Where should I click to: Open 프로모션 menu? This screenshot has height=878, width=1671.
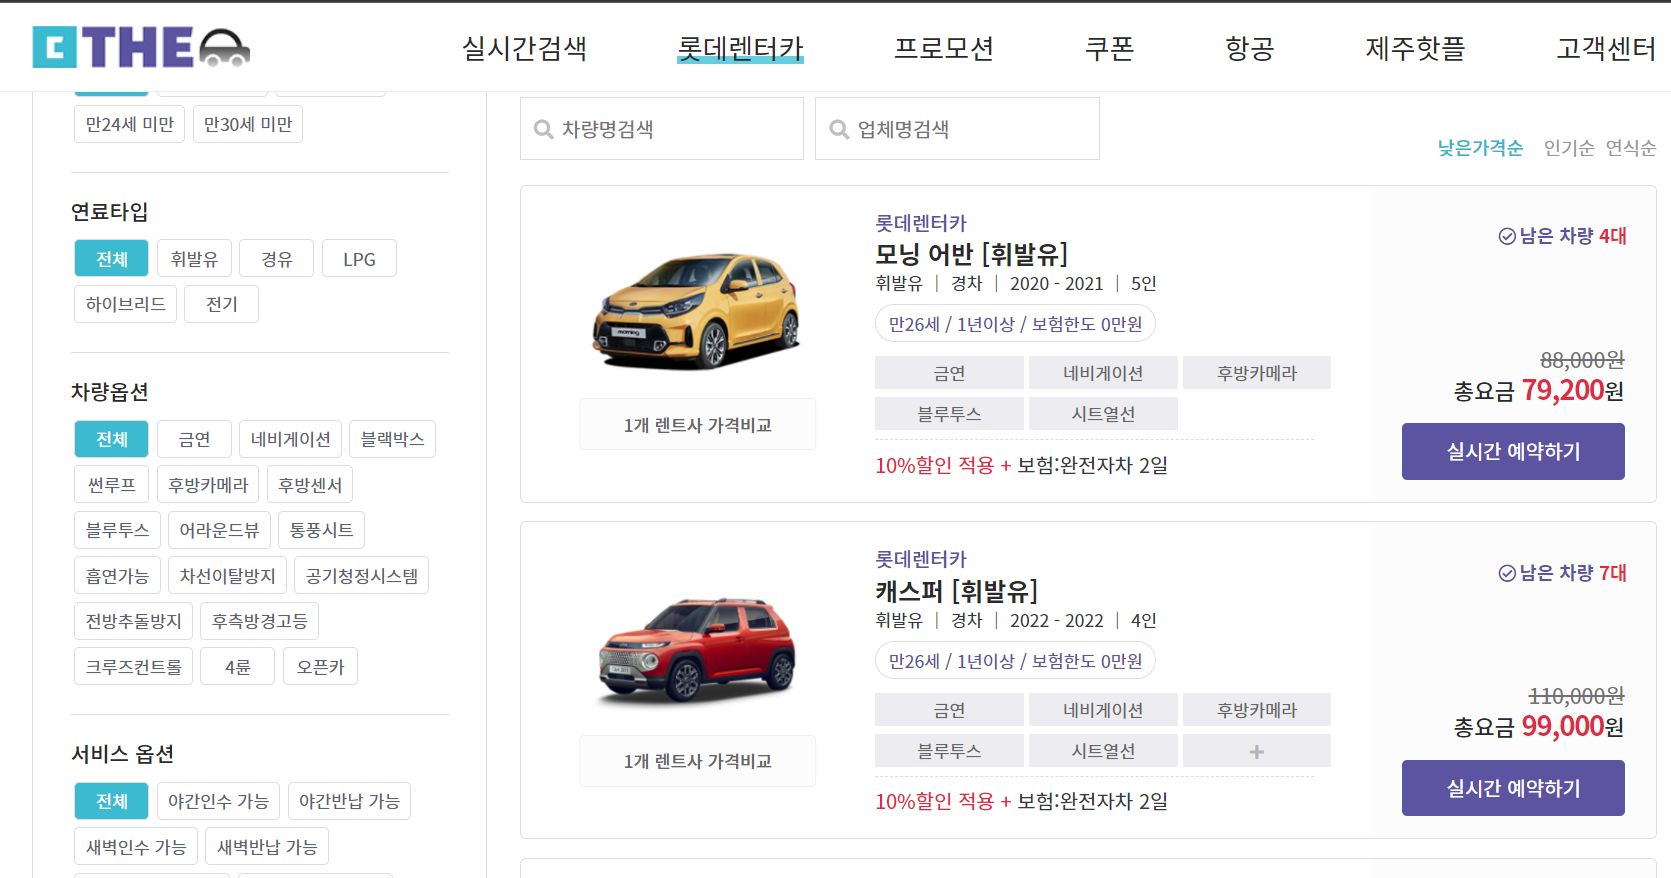944,48
